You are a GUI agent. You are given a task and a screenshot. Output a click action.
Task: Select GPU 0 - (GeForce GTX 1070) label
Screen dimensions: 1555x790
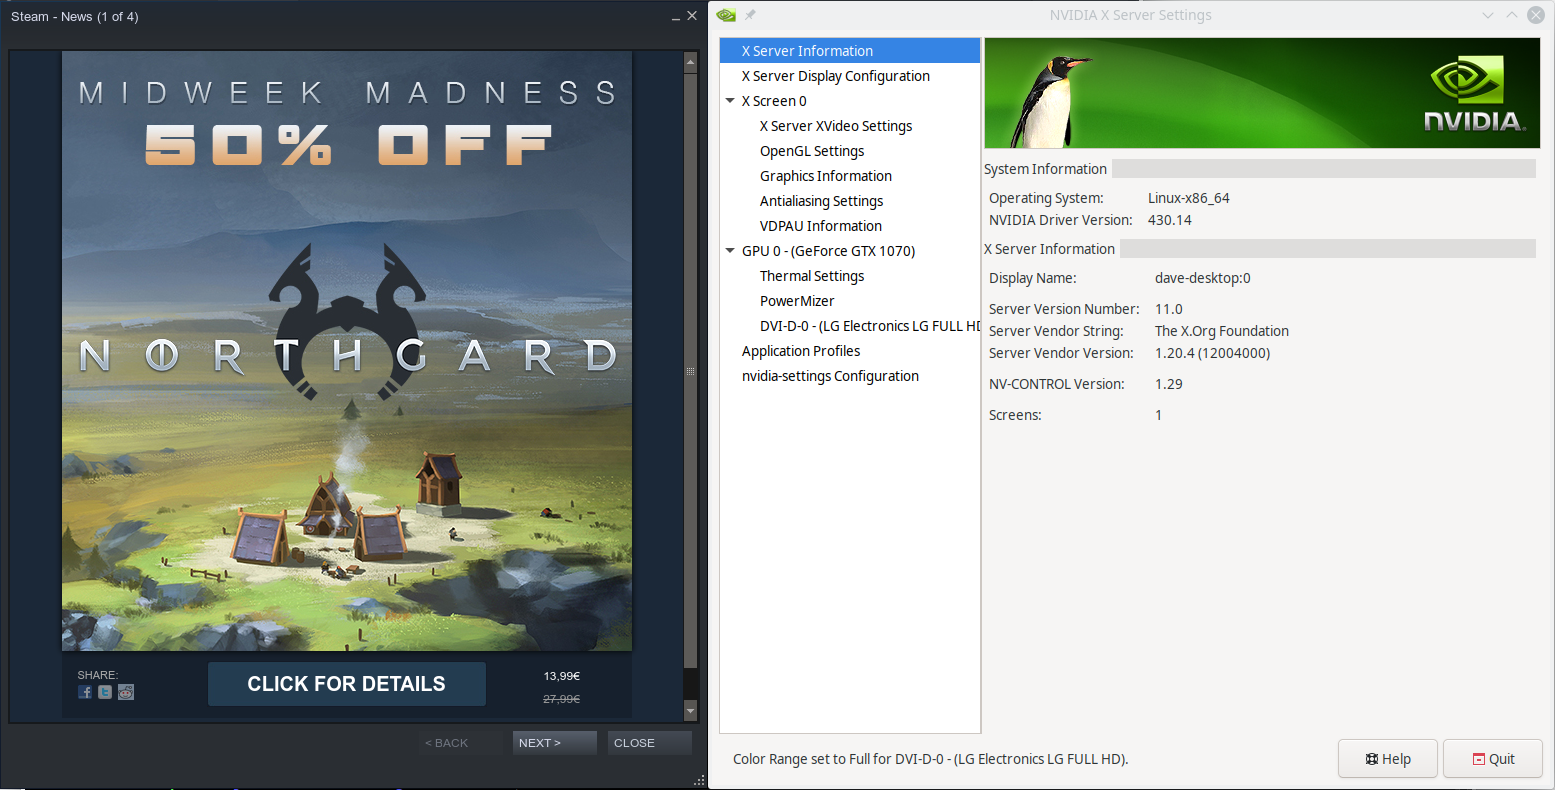[829, 251]
